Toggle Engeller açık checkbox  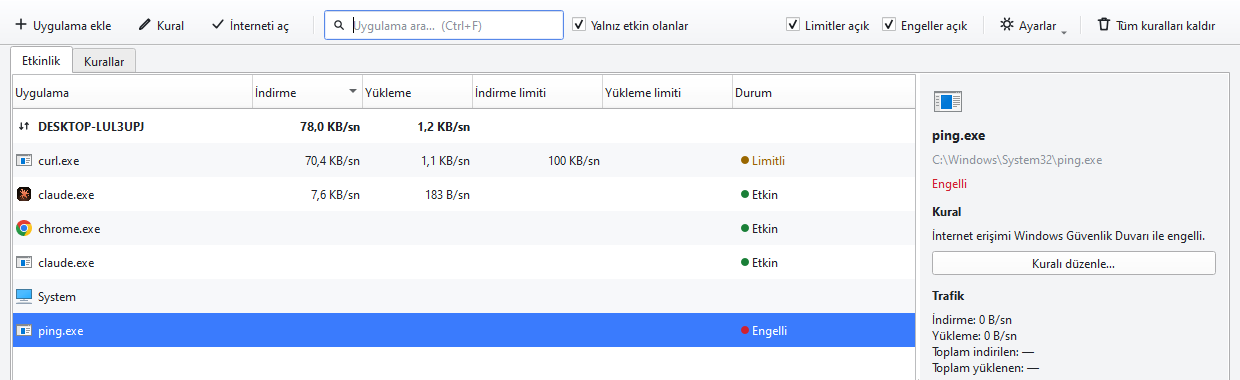[x=889, y=25]
